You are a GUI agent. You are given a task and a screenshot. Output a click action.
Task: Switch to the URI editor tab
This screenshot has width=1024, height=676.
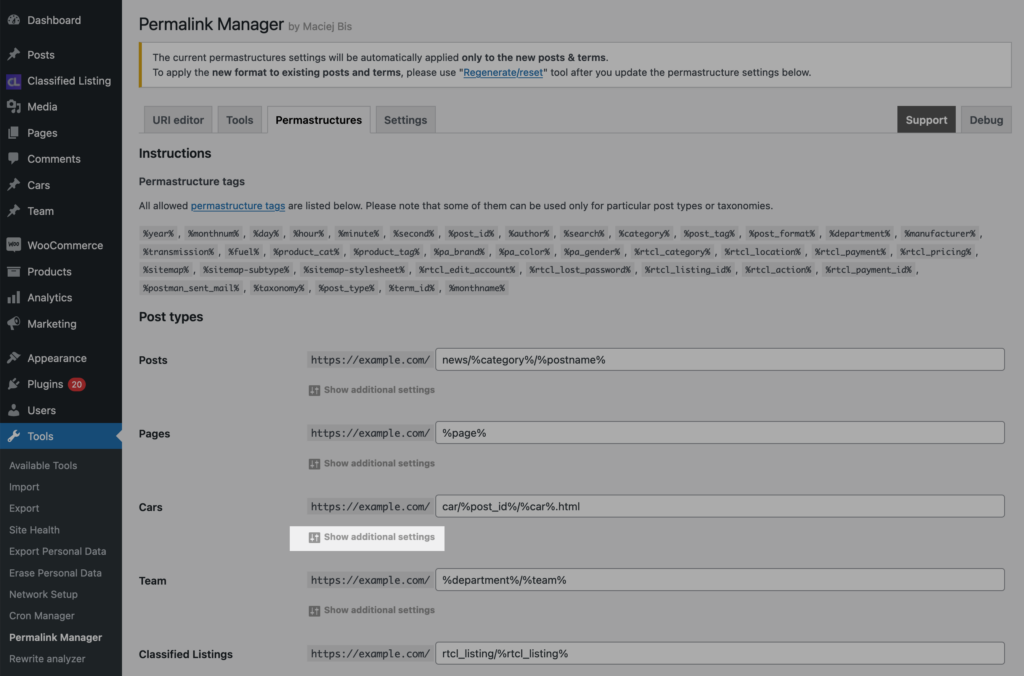pos(178,120)
